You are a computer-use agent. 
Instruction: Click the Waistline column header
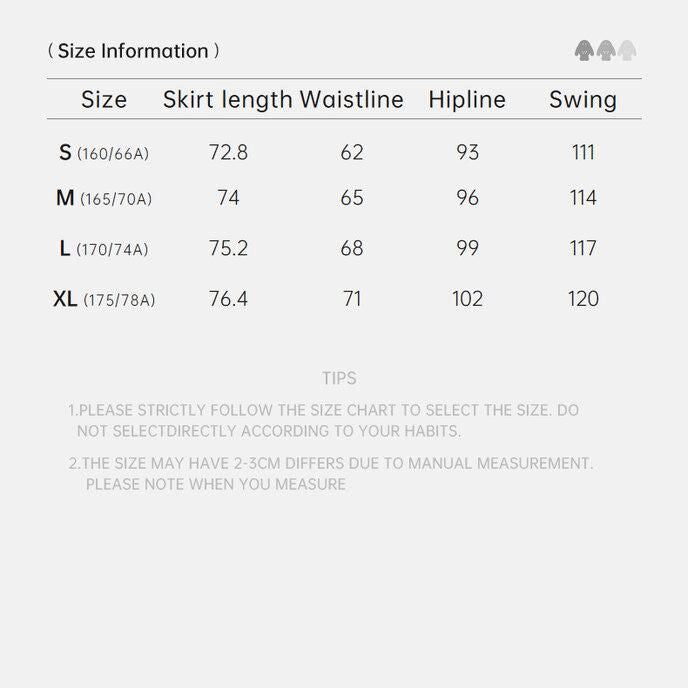[x=352, y=100]
